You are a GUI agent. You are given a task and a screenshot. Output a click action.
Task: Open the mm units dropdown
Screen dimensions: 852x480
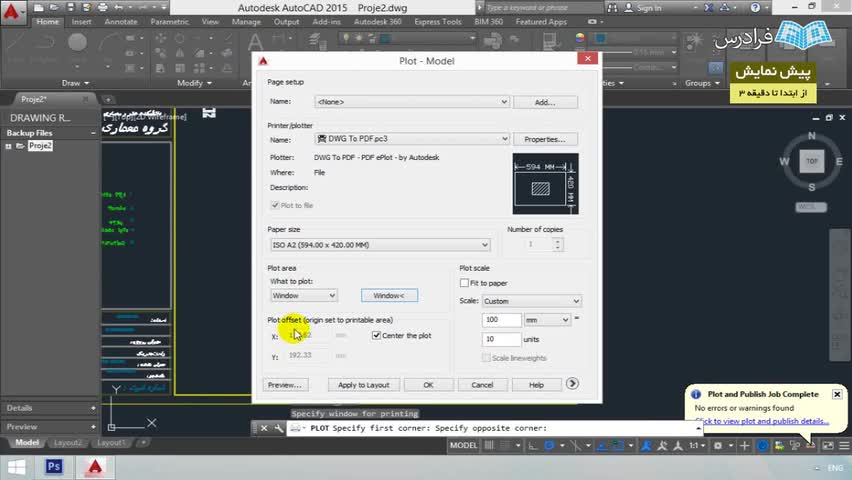click(x=547, y=320)
